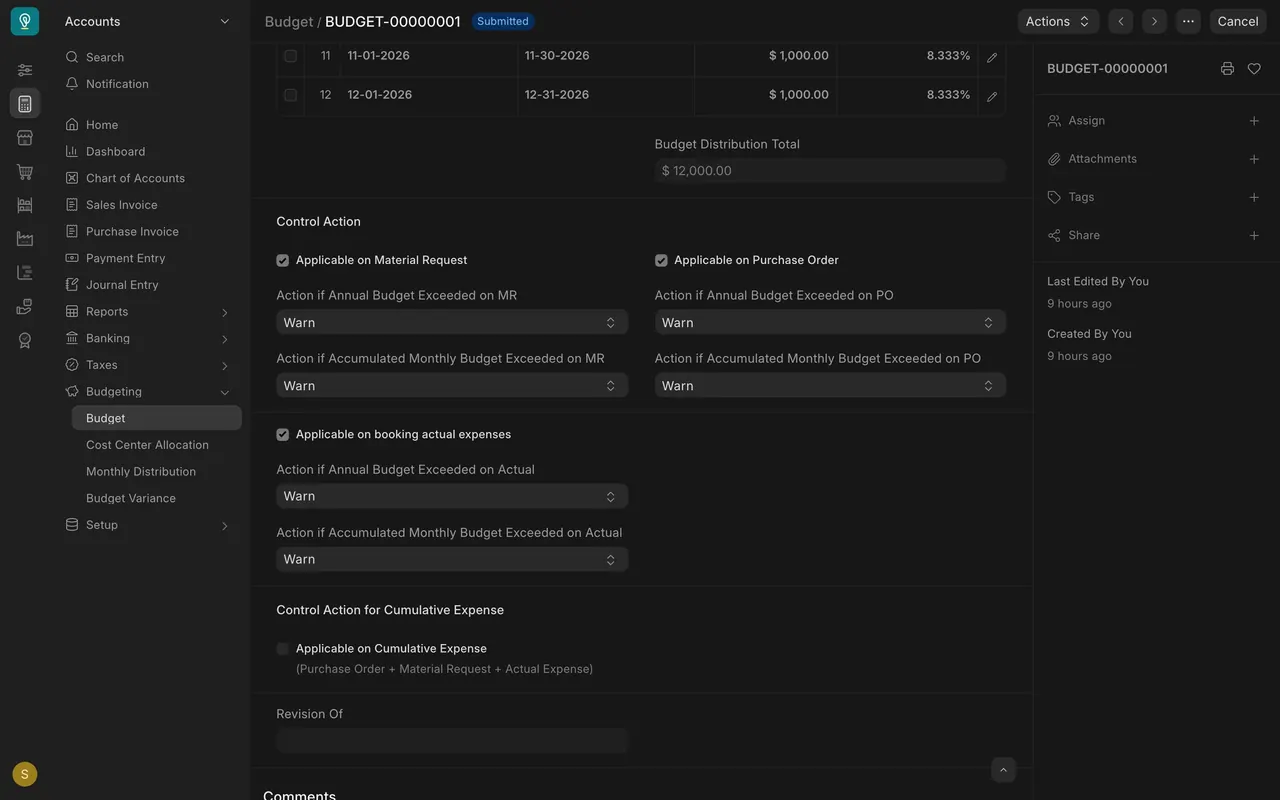Share the document using the Share plus icon
Image resolution: width=1280 pixels, height=800 pixels.
click(1254, 236)
